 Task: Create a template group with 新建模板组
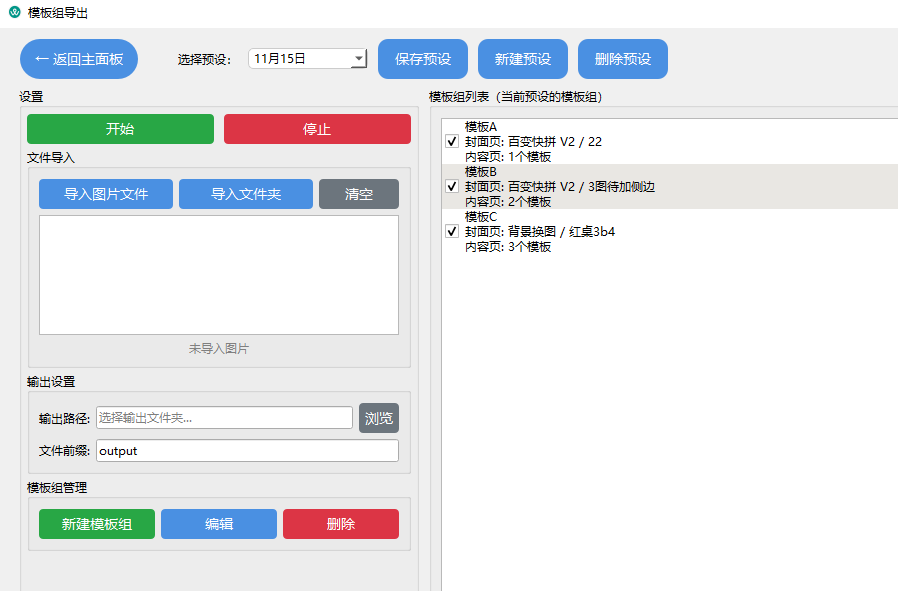[96, 523]
